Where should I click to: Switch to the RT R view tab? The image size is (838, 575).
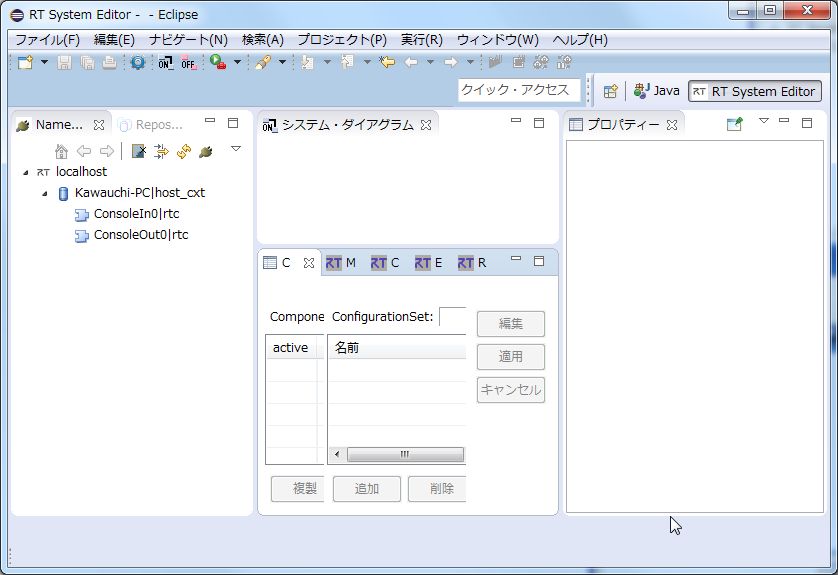[x=472, y=263]
